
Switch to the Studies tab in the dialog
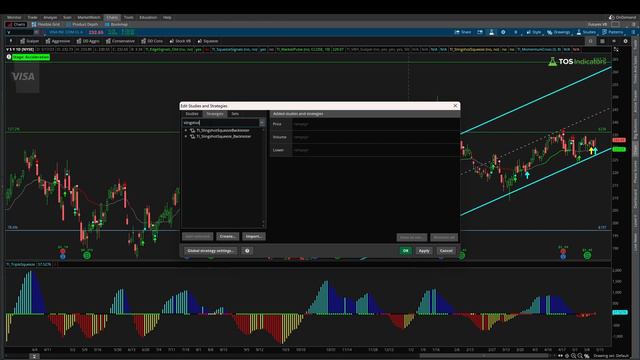tap(192, 114)
